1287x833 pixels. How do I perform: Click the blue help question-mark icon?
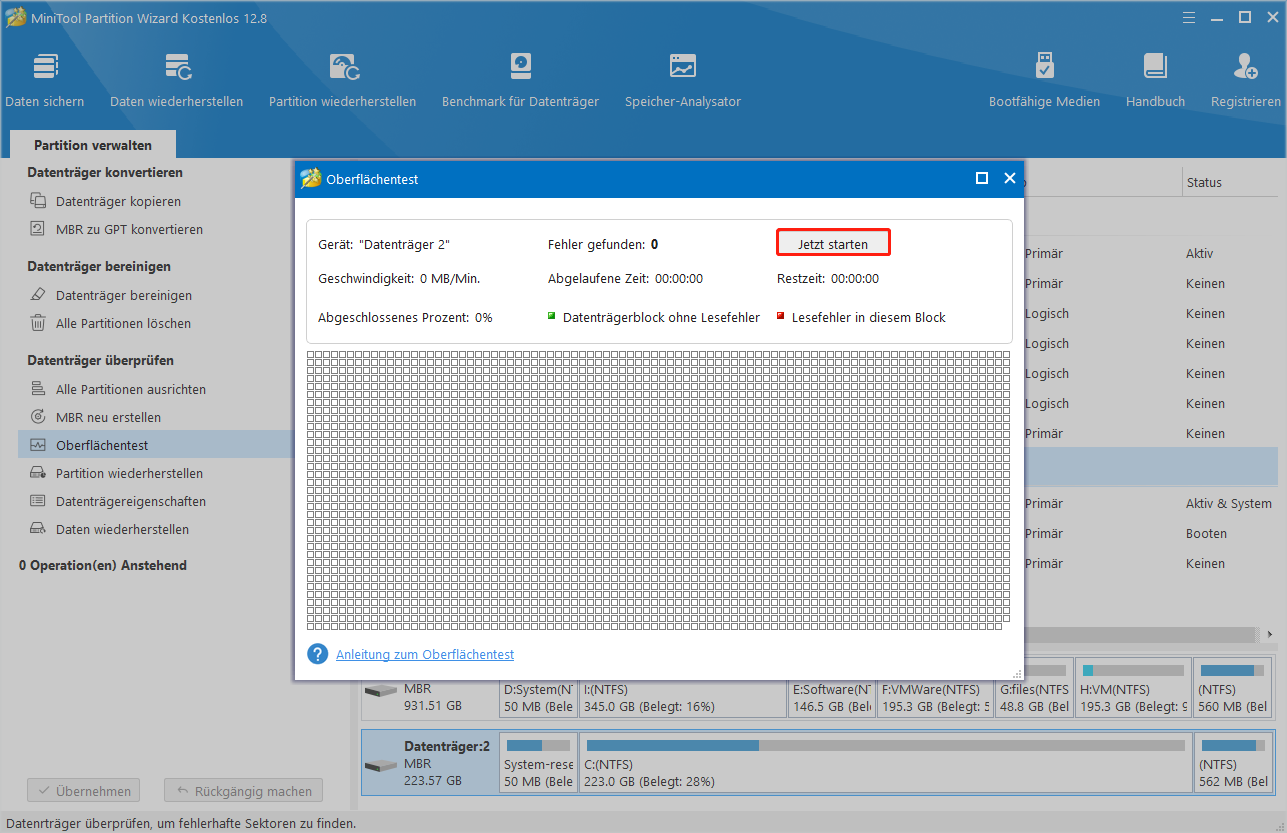click(318, 654)
